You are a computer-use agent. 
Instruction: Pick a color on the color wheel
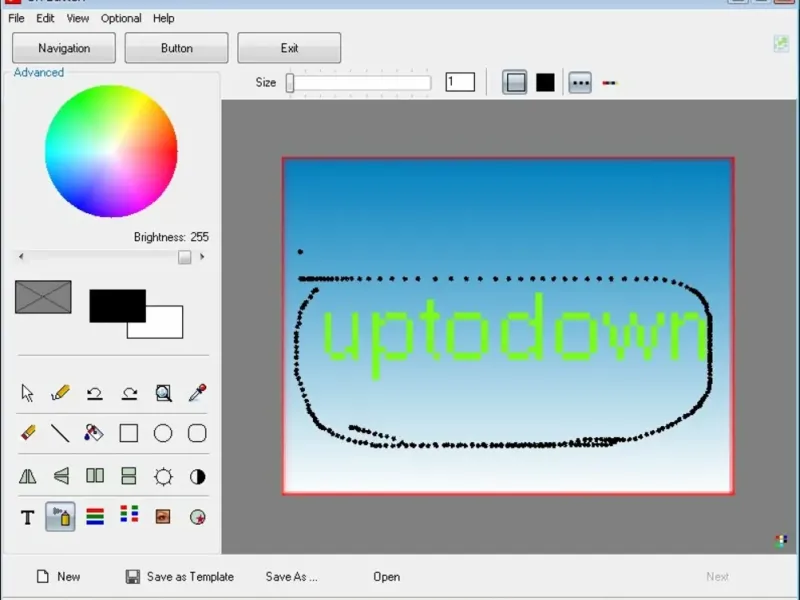tap(111, 151)
